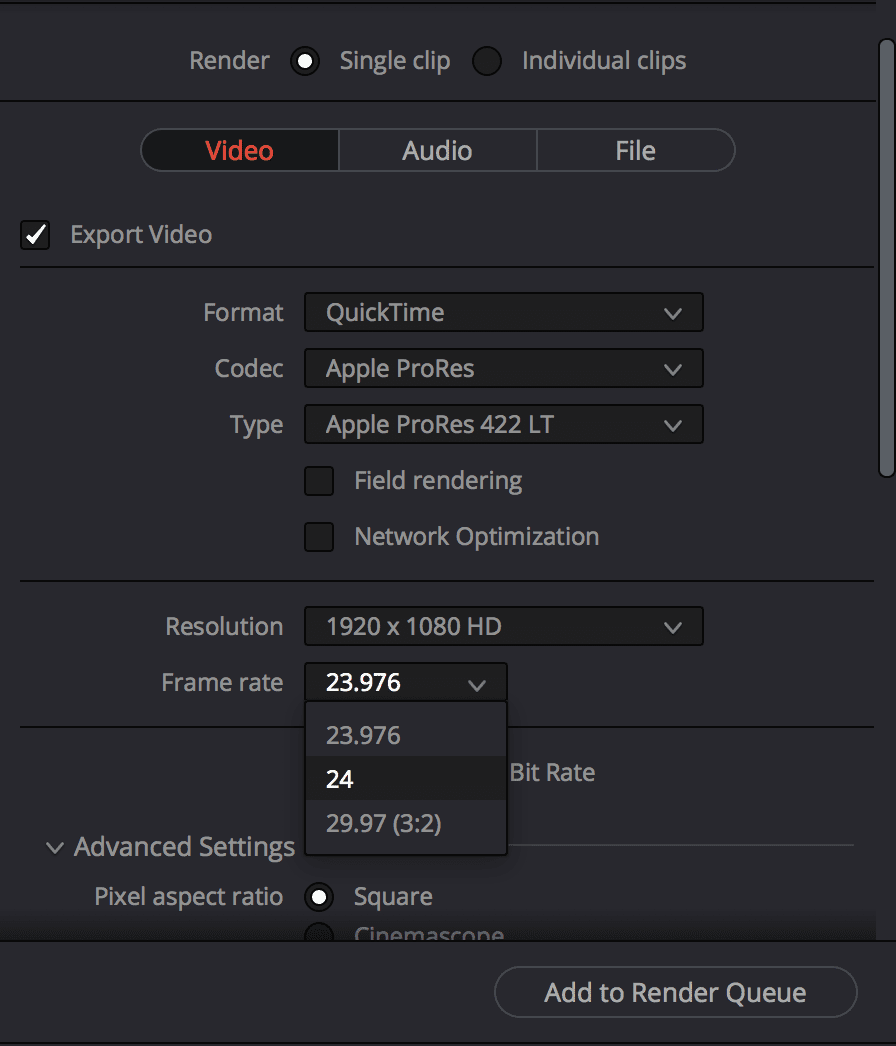Enable the Network Optimization checkbox
The image size is (896, 1046).
pyautogui.click(x=319, y=537)
